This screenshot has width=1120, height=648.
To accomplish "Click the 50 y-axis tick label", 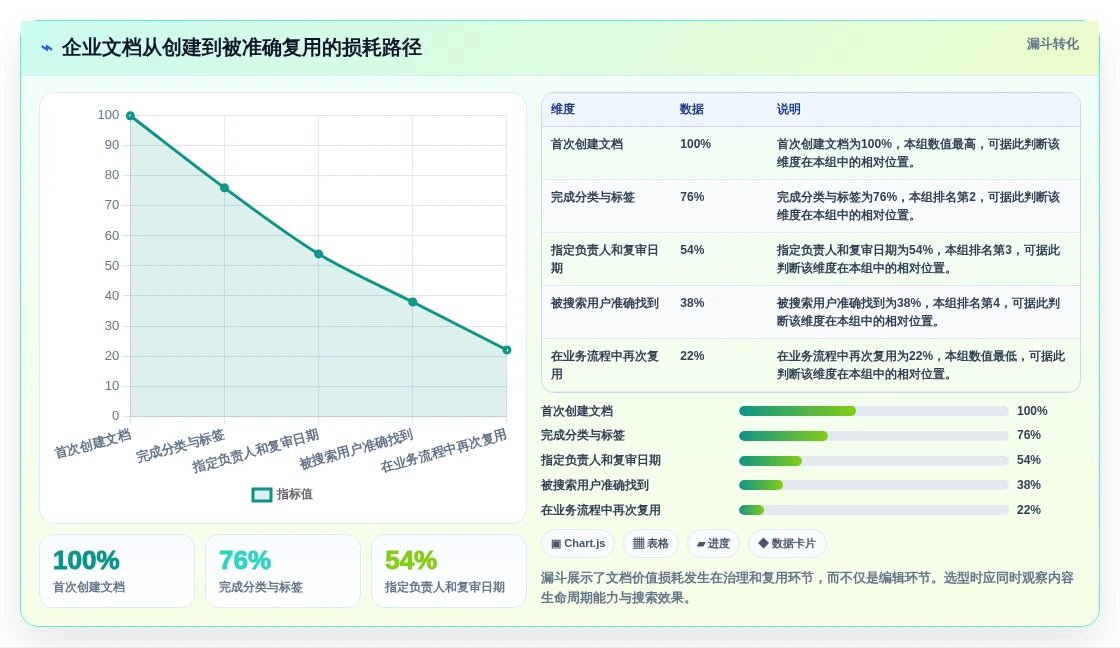I will pyautogui.click(x=112, y=266).
